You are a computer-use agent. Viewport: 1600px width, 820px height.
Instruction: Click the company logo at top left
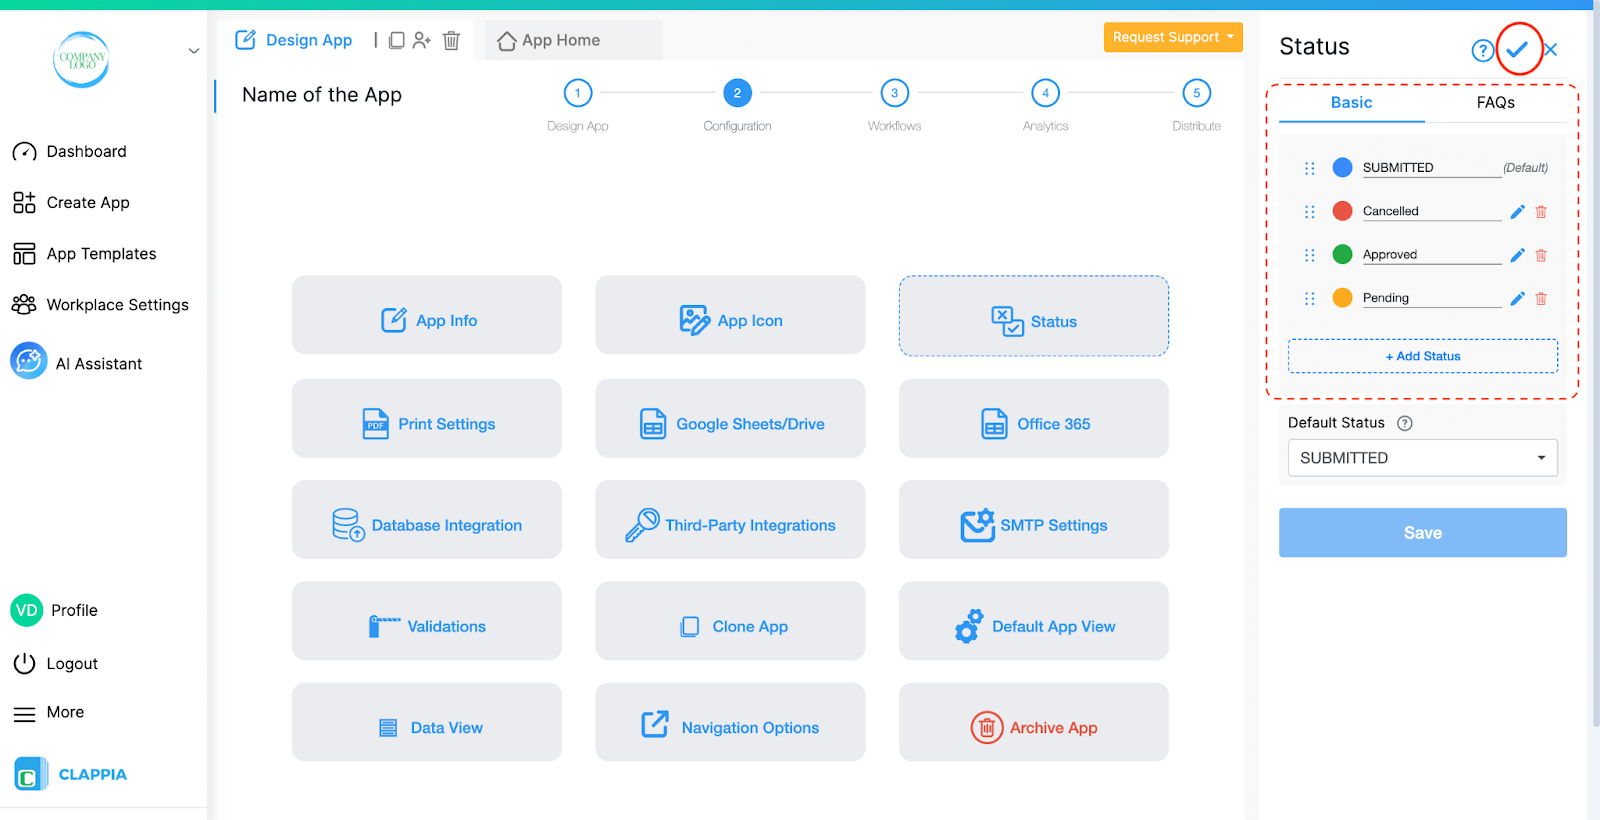(x=81, y=59)
